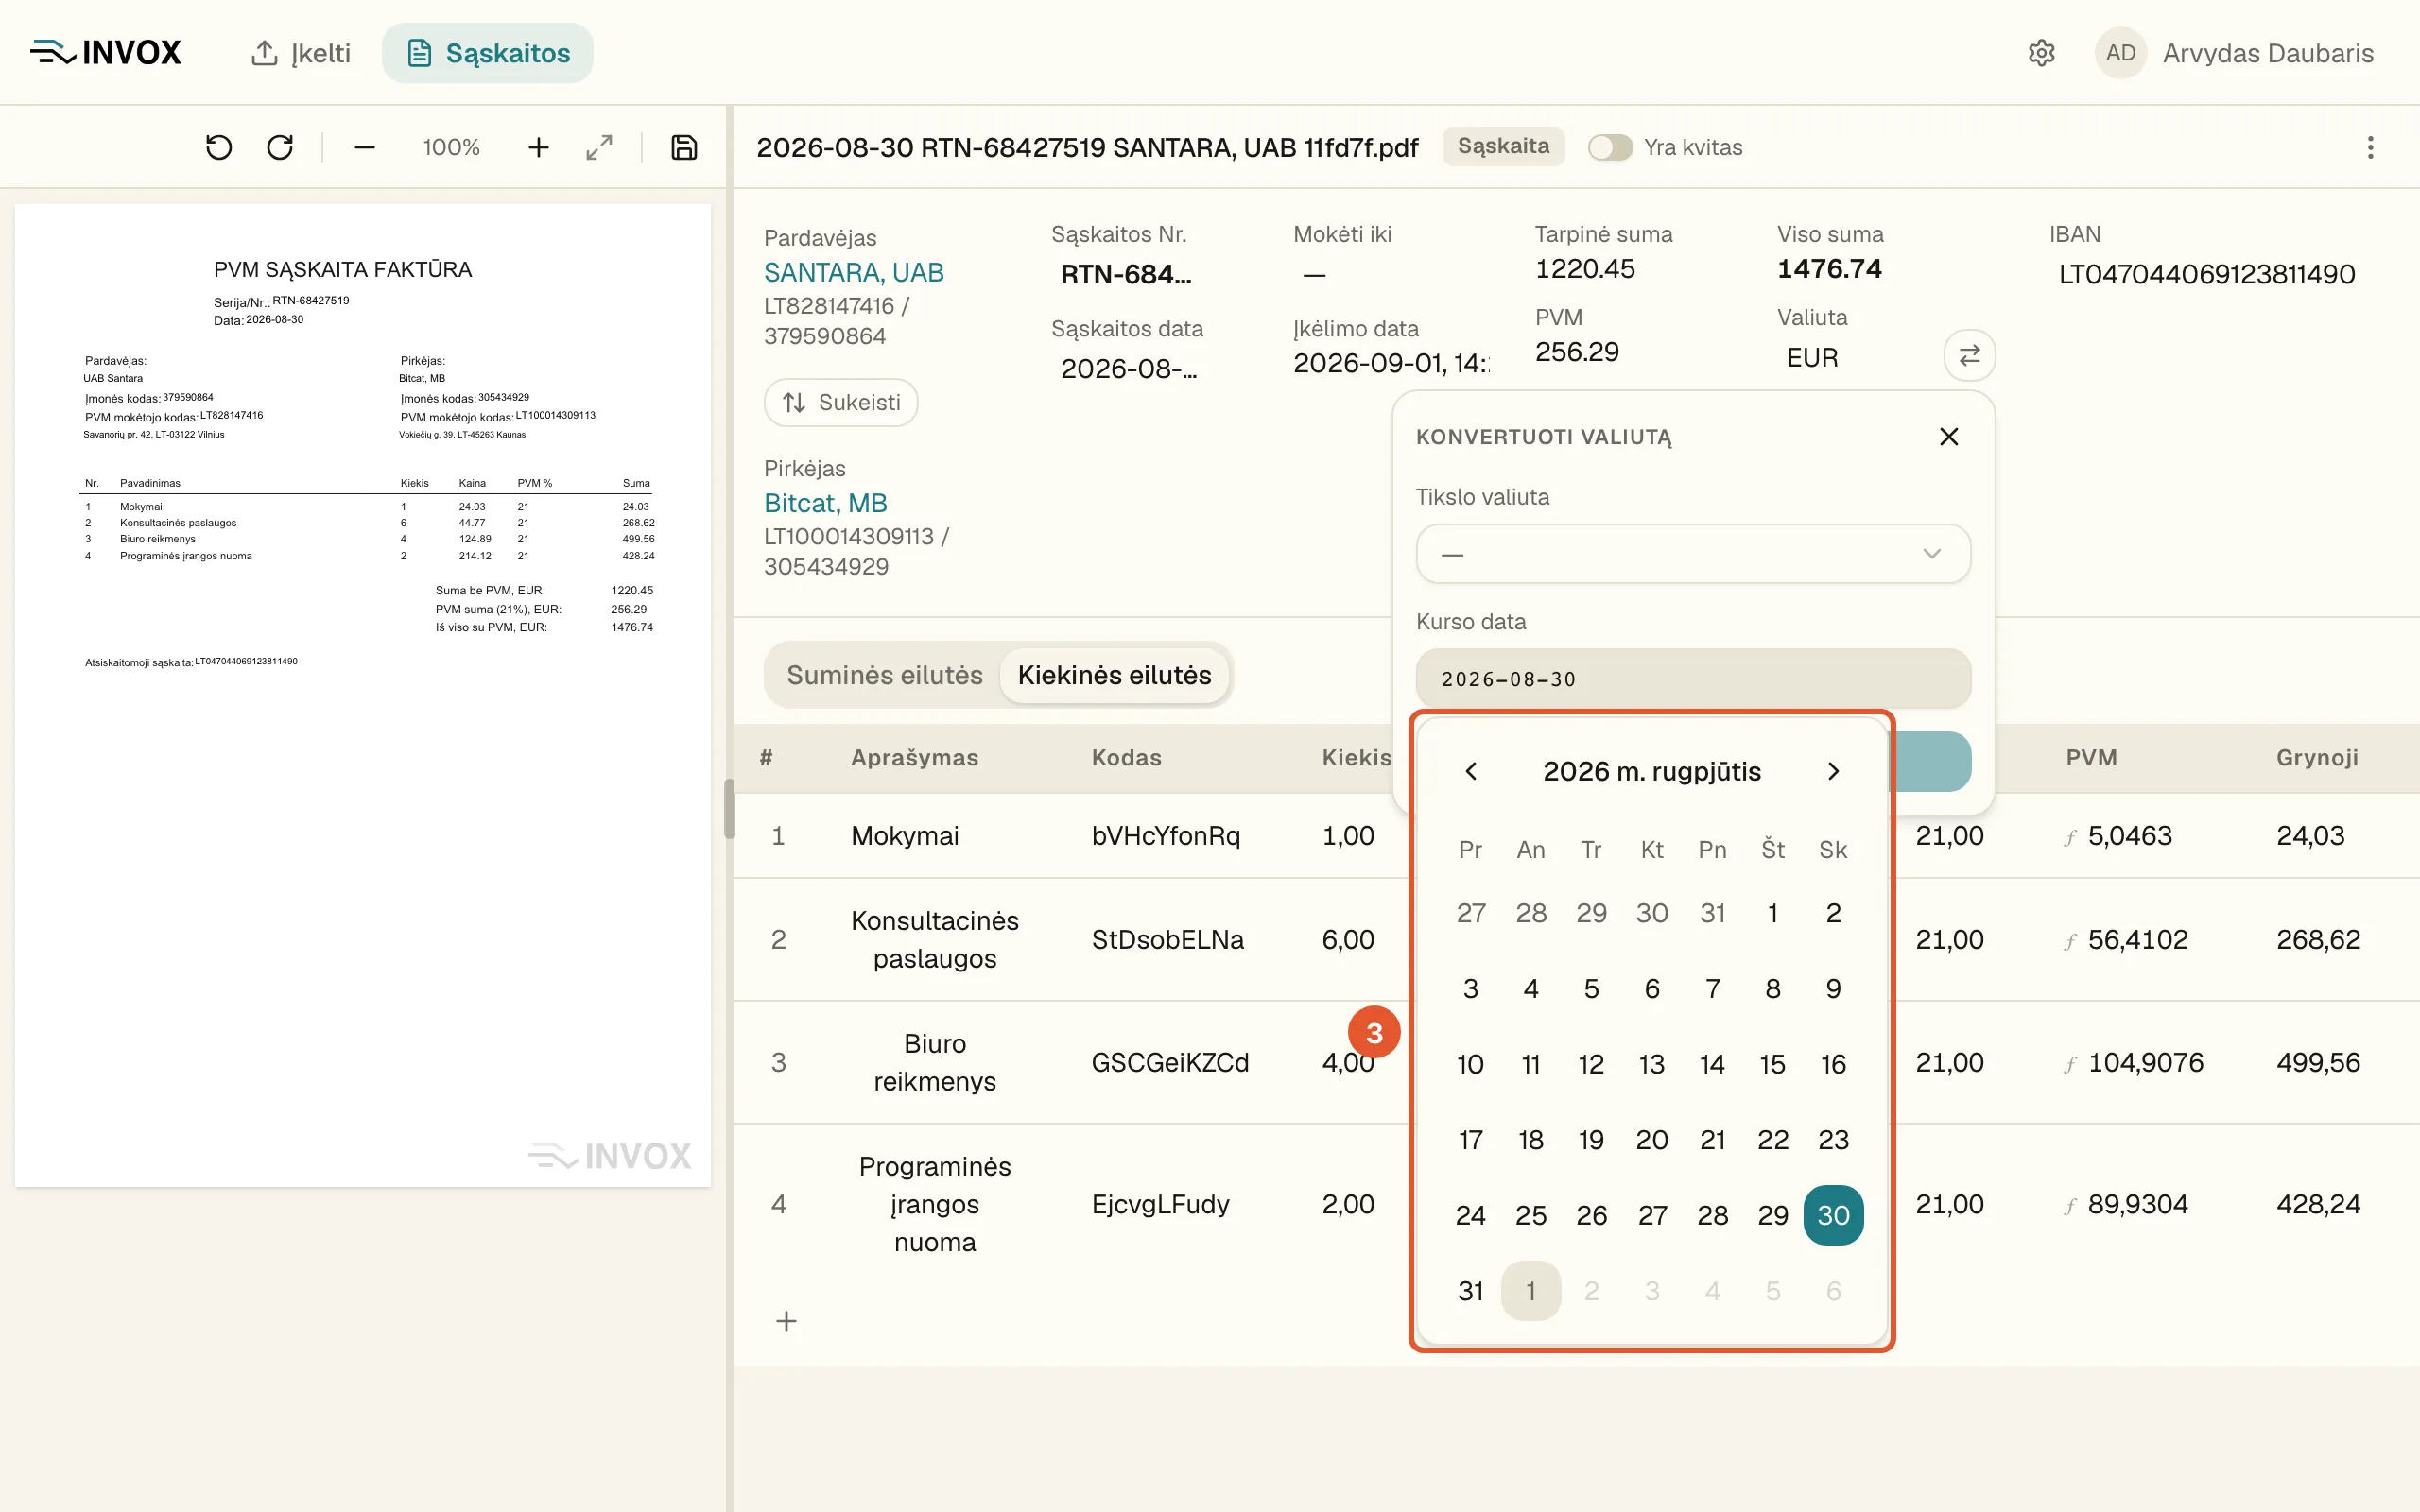Save the document with the disk icon
This screenshot has width=2420, height=1512.
pyautogui.click(x=684, y=148)
